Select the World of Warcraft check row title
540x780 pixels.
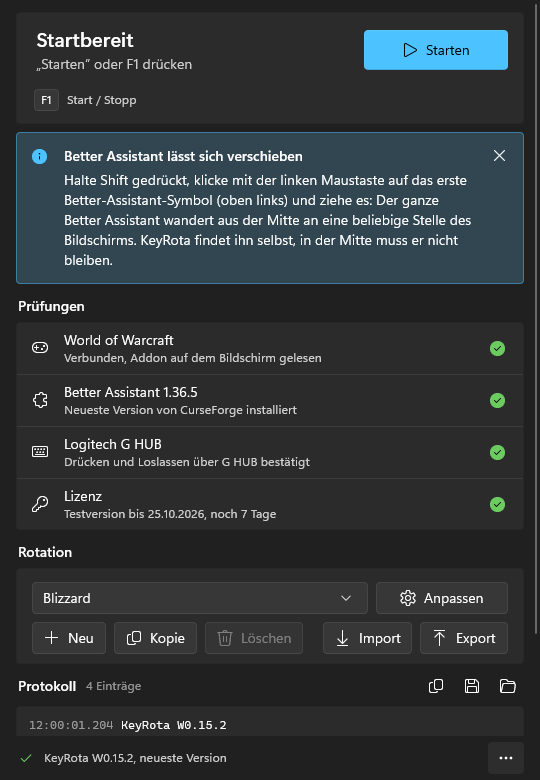[119, 340]
